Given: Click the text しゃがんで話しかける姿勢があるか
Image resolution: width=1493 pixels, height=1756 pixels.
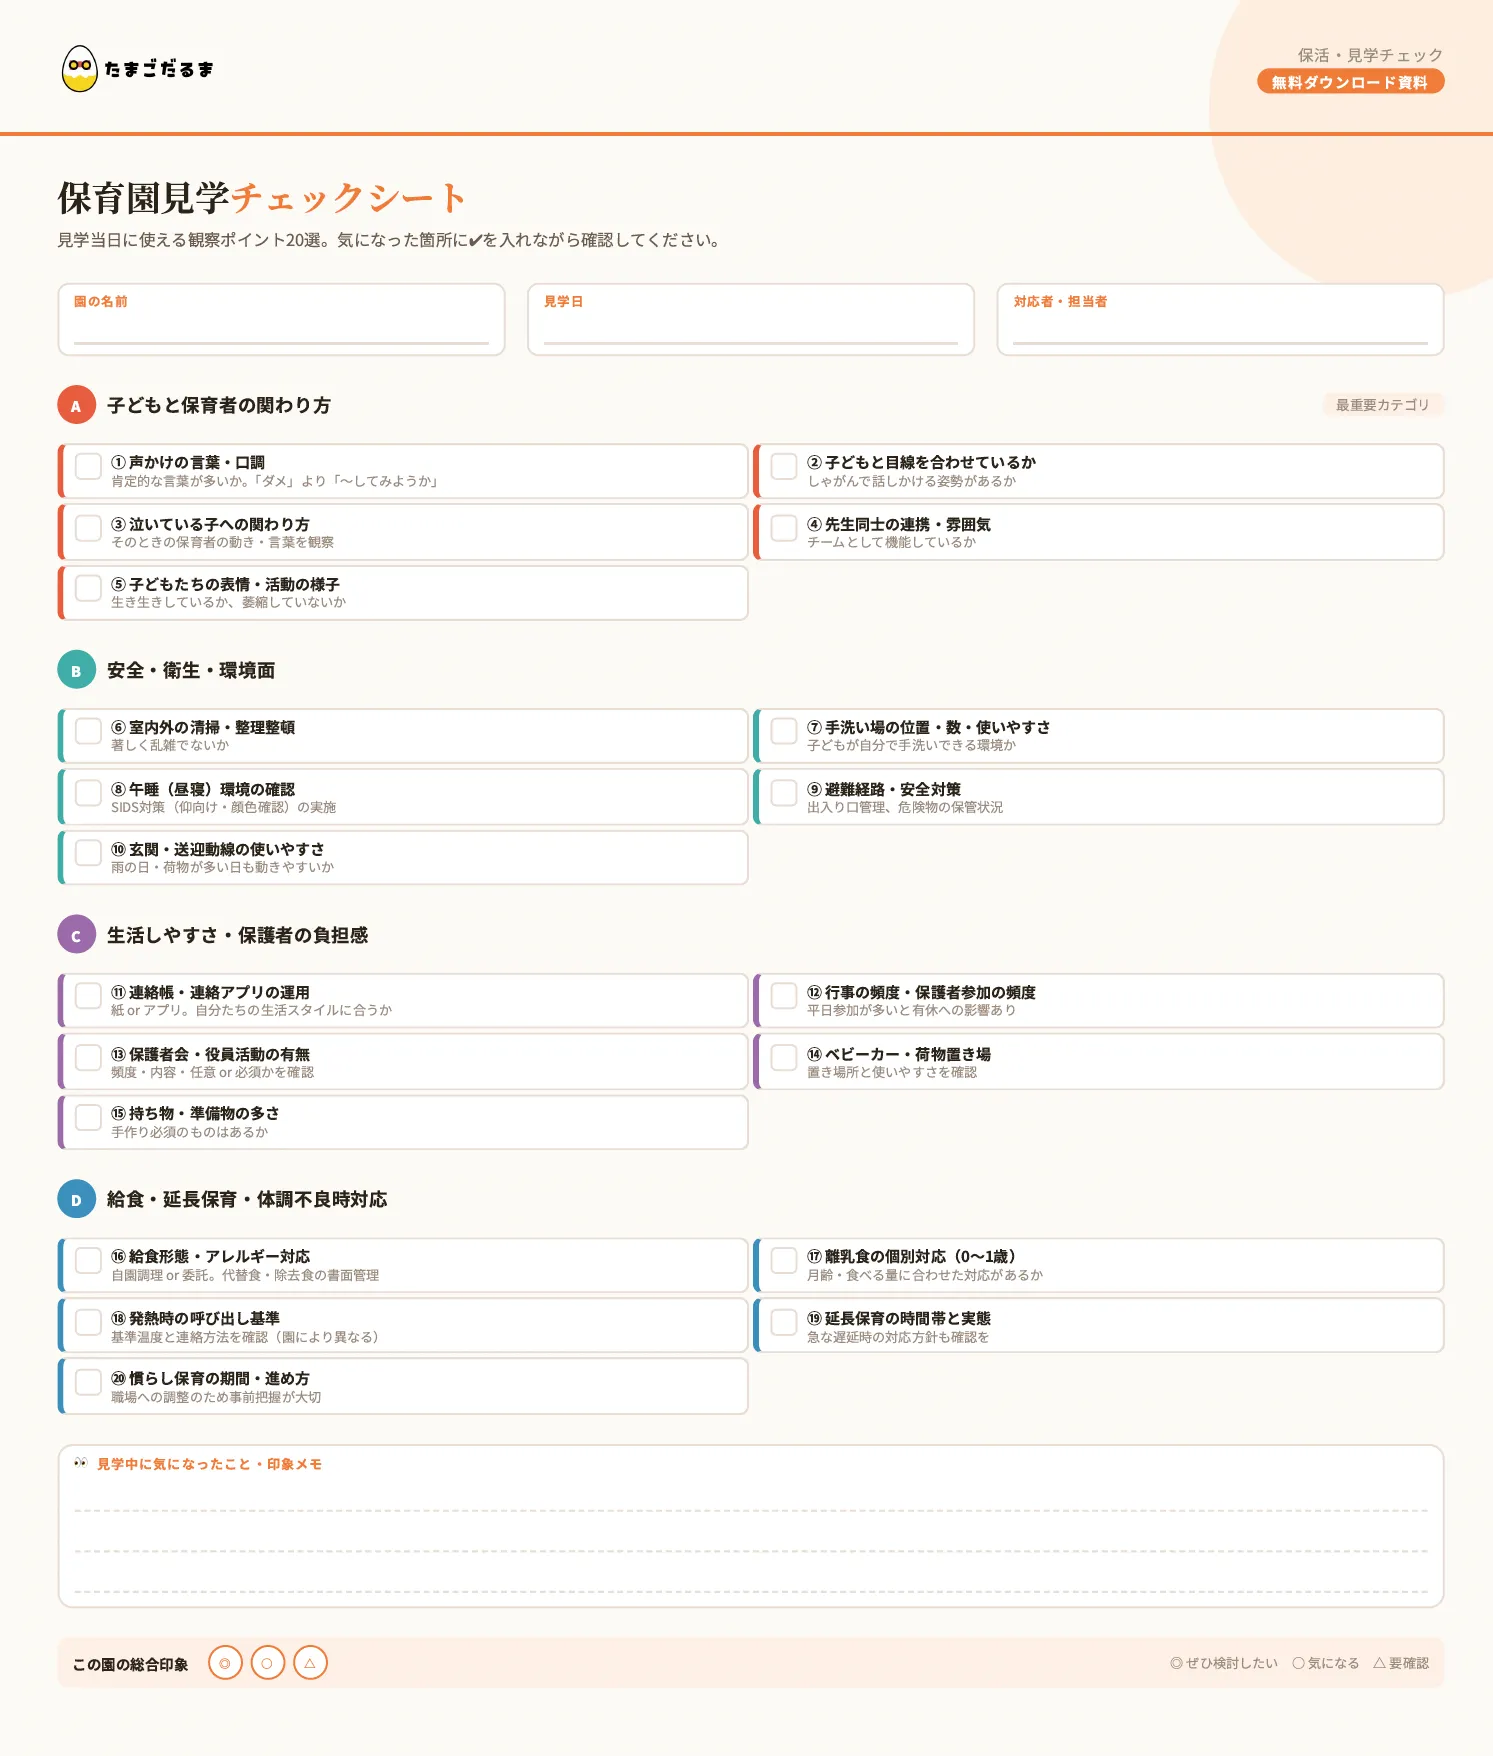Looking at the screenshot, I should 911,481.
